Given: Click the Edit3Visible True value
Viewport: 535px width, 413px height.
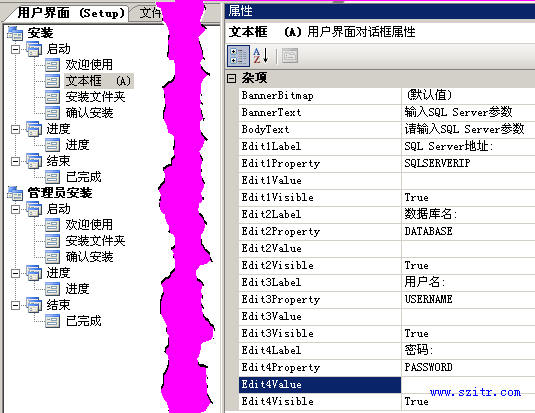Looking at the screenshot, I should coord(416,333).
